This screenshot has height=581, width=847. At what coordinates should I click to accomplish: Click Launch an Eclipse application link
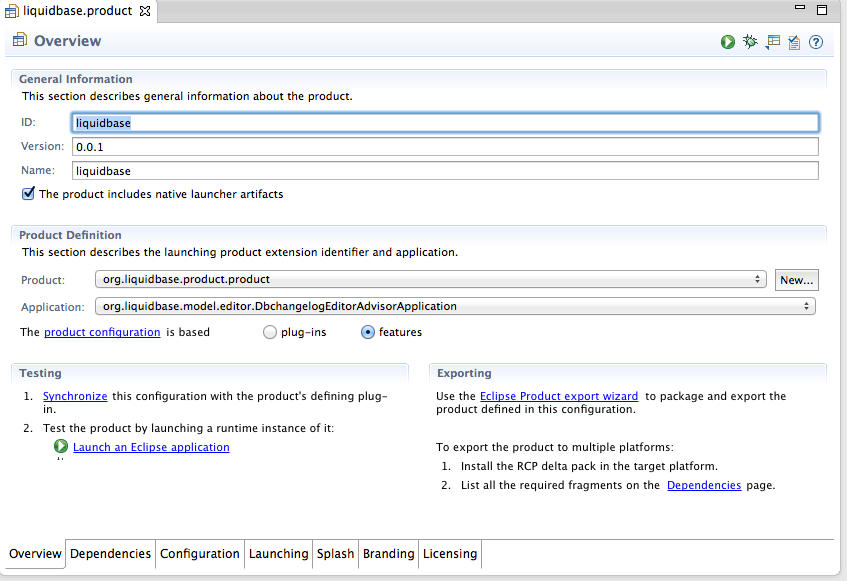[x=151, y=447]
